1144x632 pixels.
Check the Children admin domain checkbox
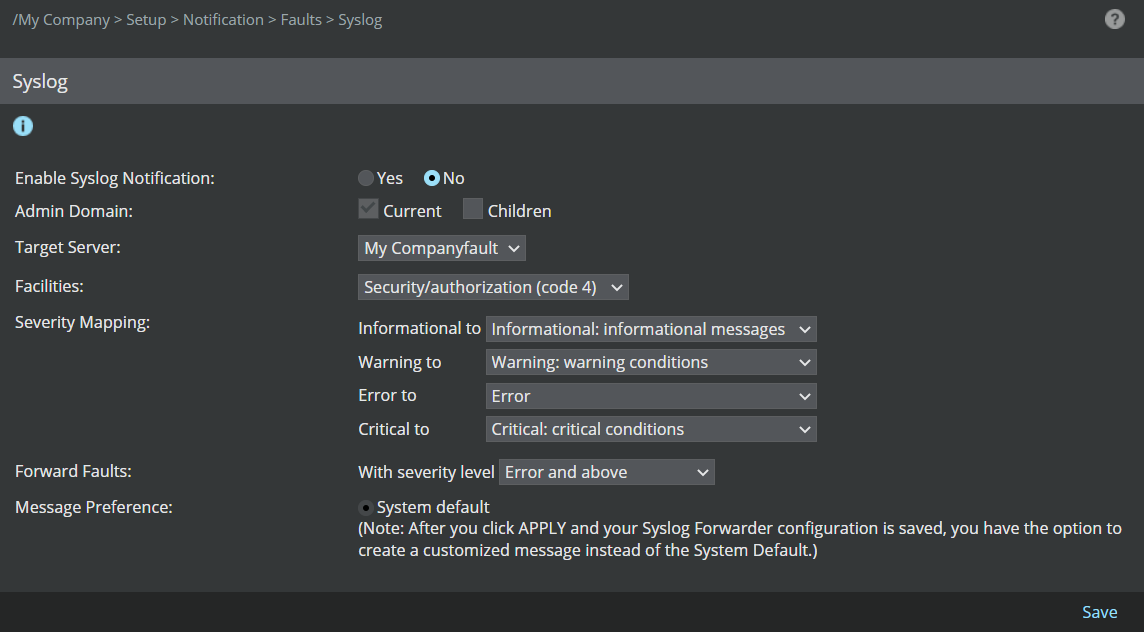473,209
